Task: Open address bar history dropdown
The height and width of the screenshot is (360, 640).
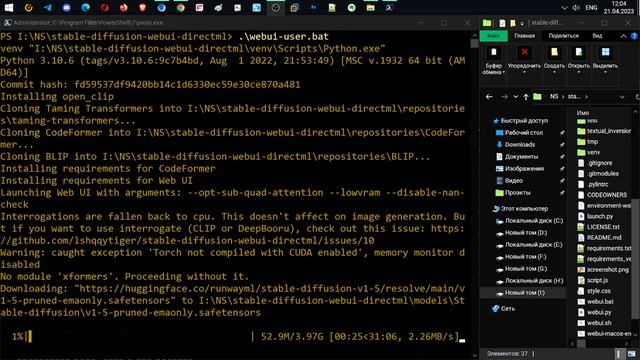Action: (x=622, y=97)
